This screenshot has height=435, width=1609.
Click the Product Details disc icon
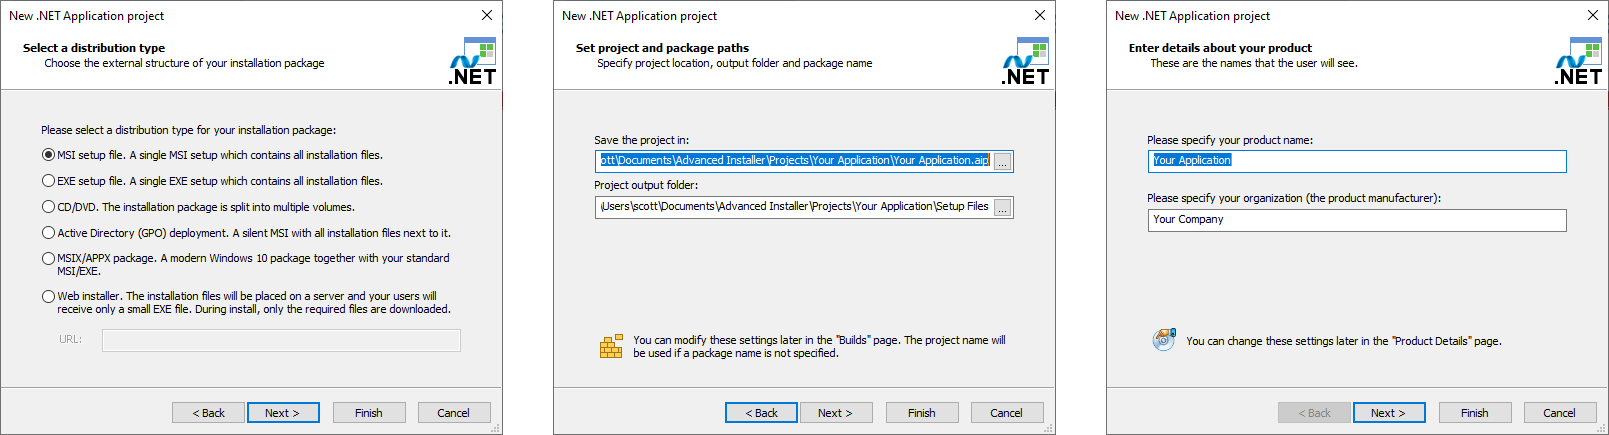point(1164,340)
